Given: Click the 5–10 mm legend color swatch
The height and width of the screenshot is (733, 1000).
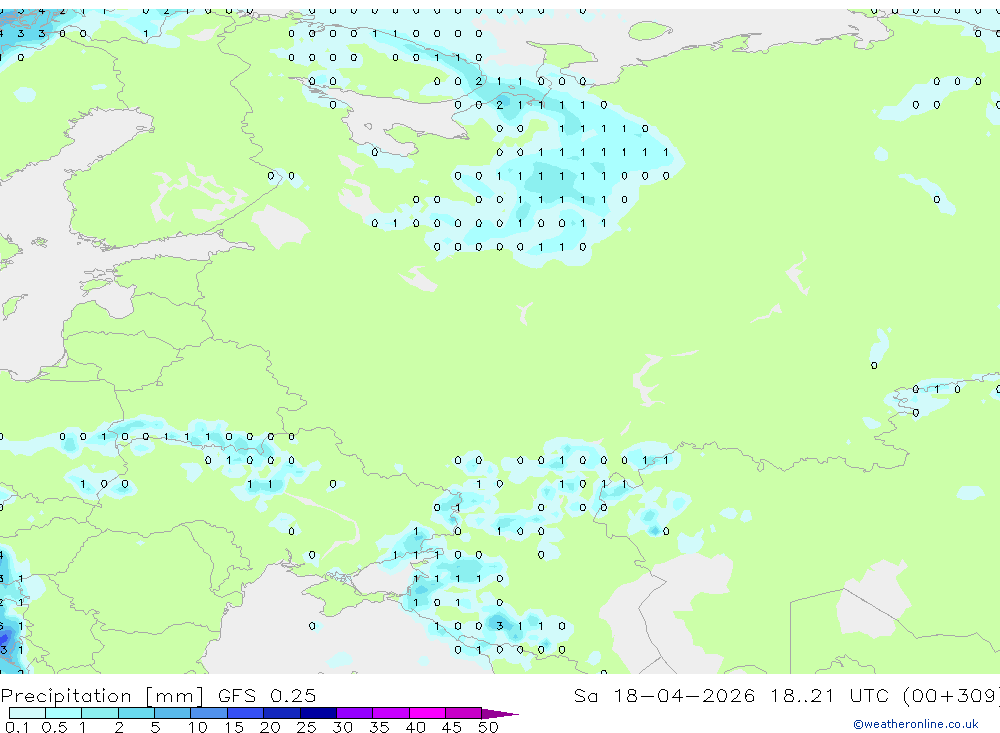Looking at the screenshot, I should 173,713.
